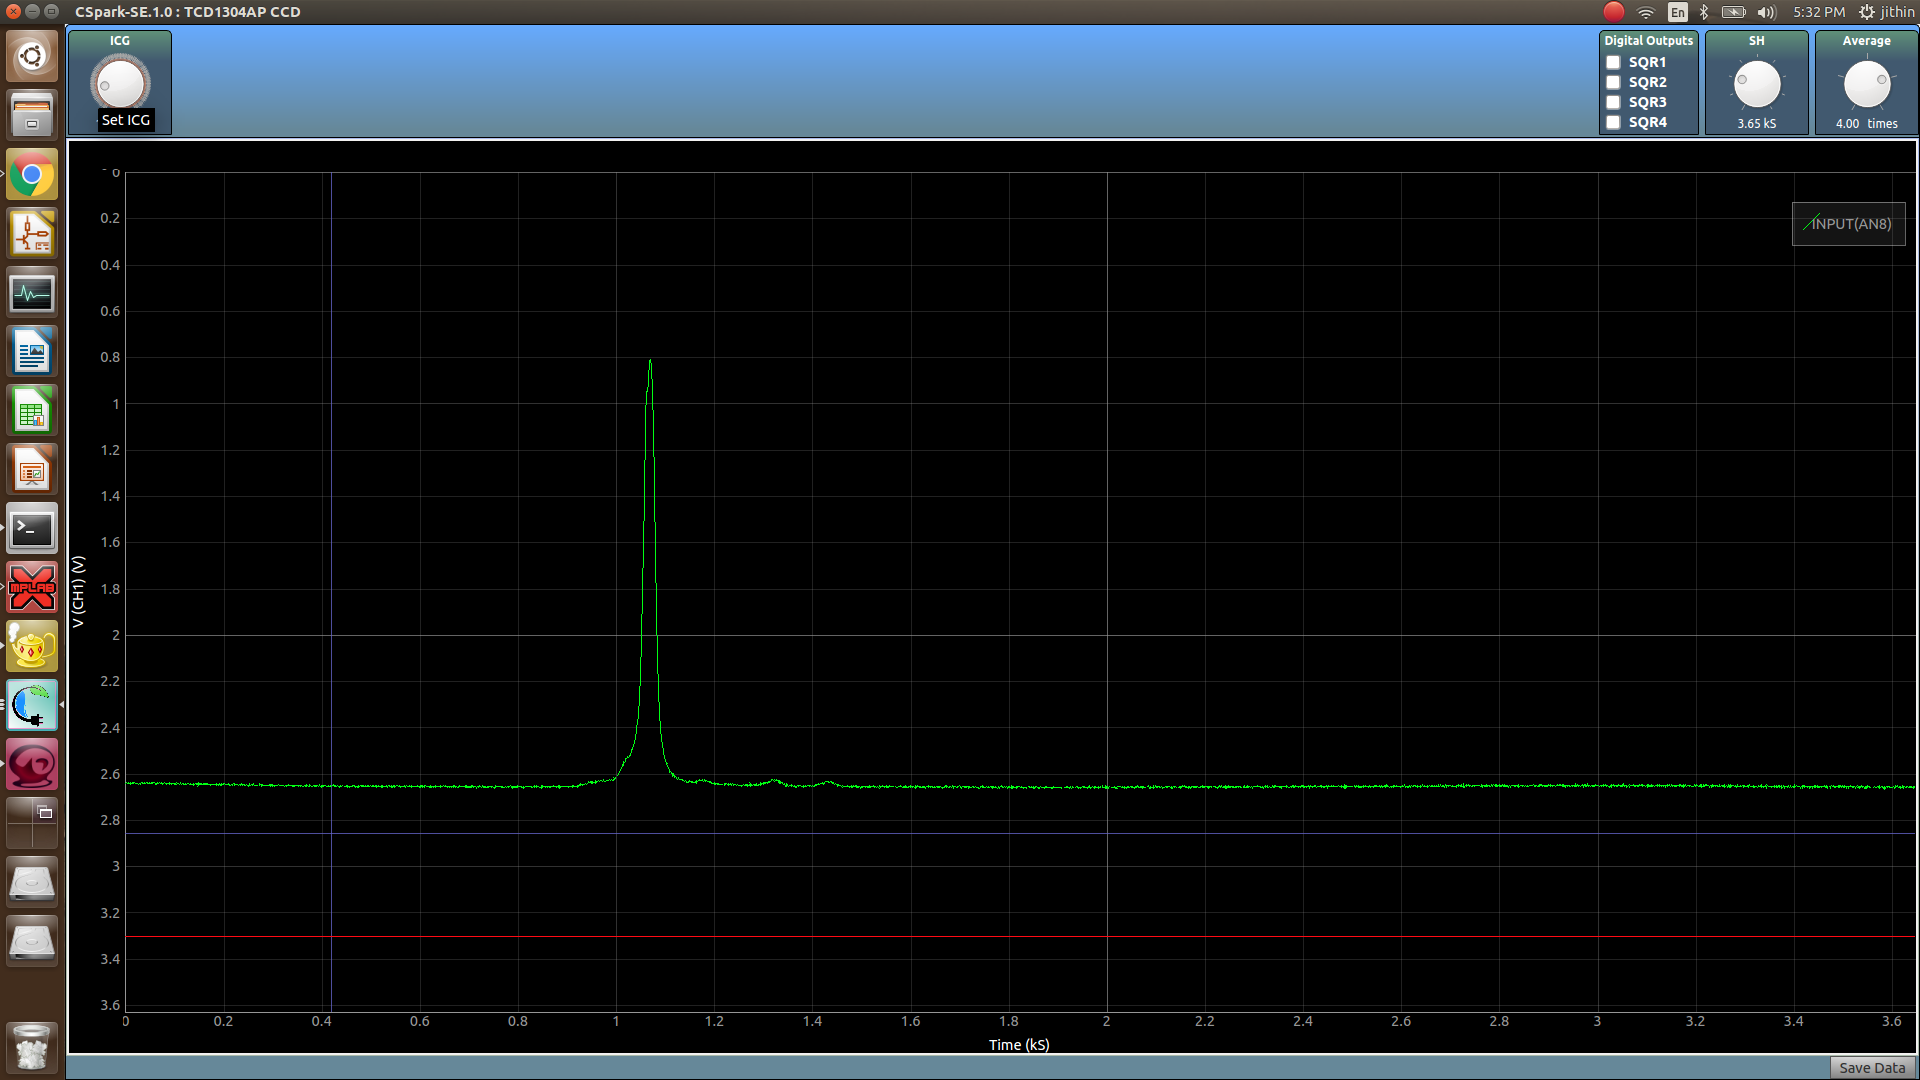Click the INPUT(AN8) plot legend entry
Viewport: 1920px width, 1080px height.
(1848, 224)
